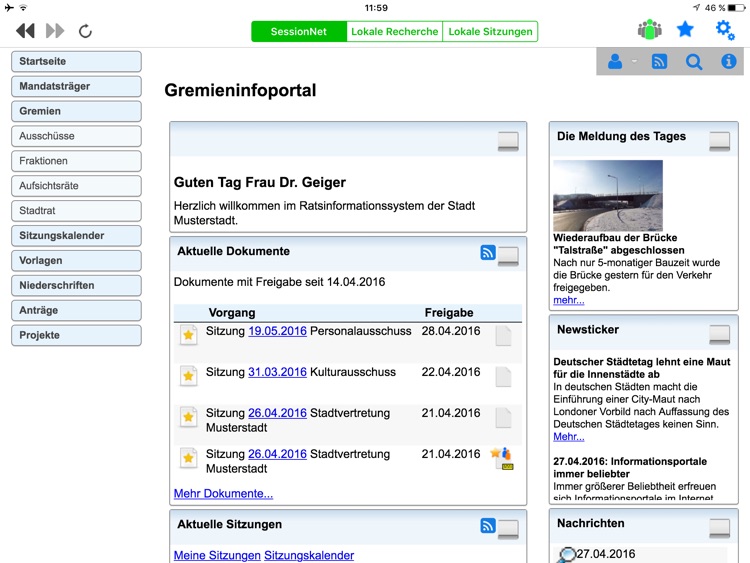
Task: Click the search magnifier icon
Action: (x=694, y=62)
